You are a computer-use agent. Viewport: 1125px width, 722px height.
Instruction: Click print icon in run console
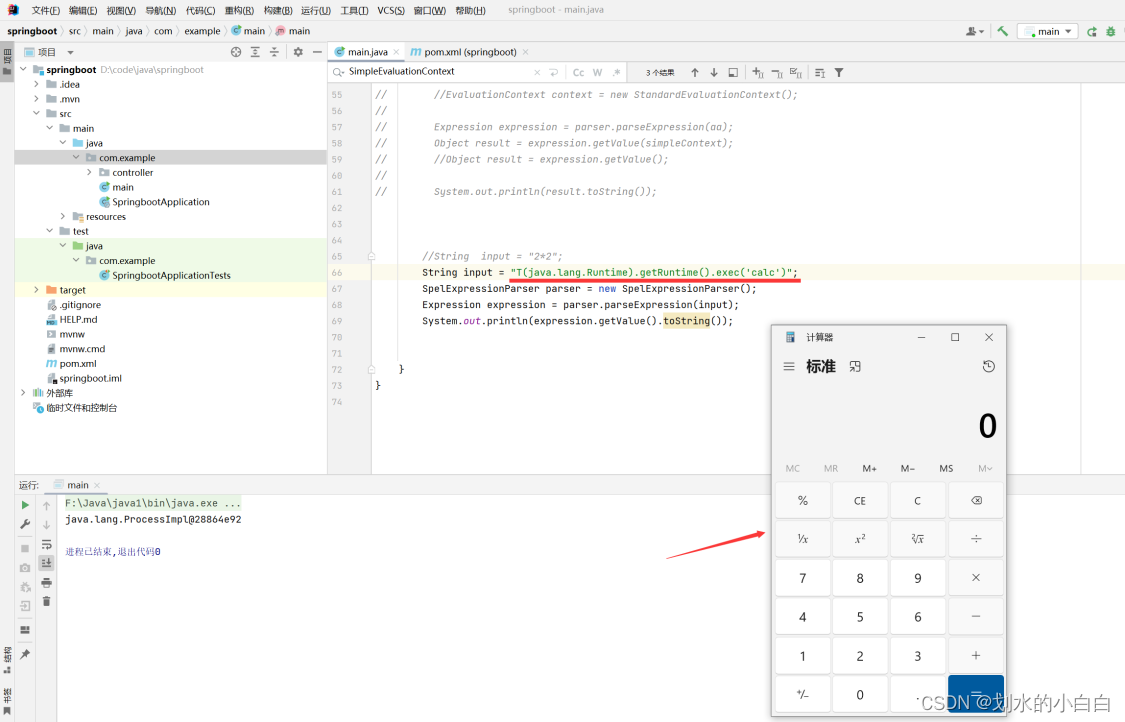47,582
